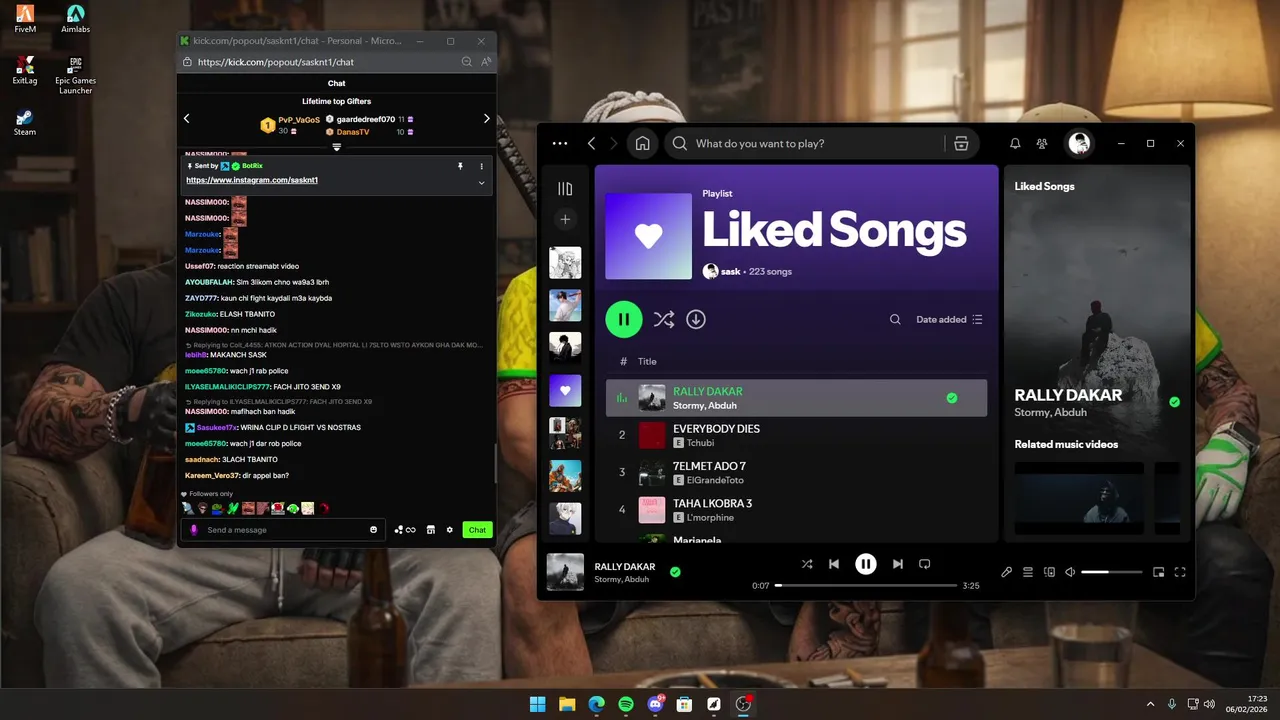The height and width of the screenshot is (720, 1280).
Task: Show next top gifters arrow
Action: pyautogui.click(x=487, y=118)
